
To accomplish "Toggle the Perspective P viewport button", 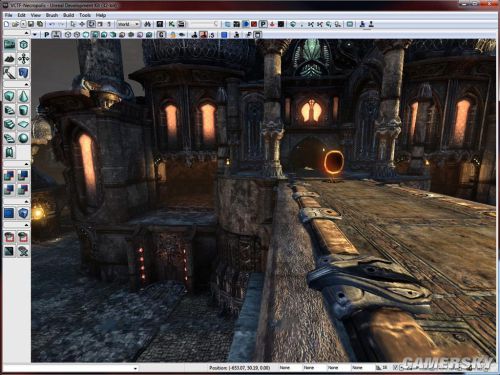I will point(47,35).
